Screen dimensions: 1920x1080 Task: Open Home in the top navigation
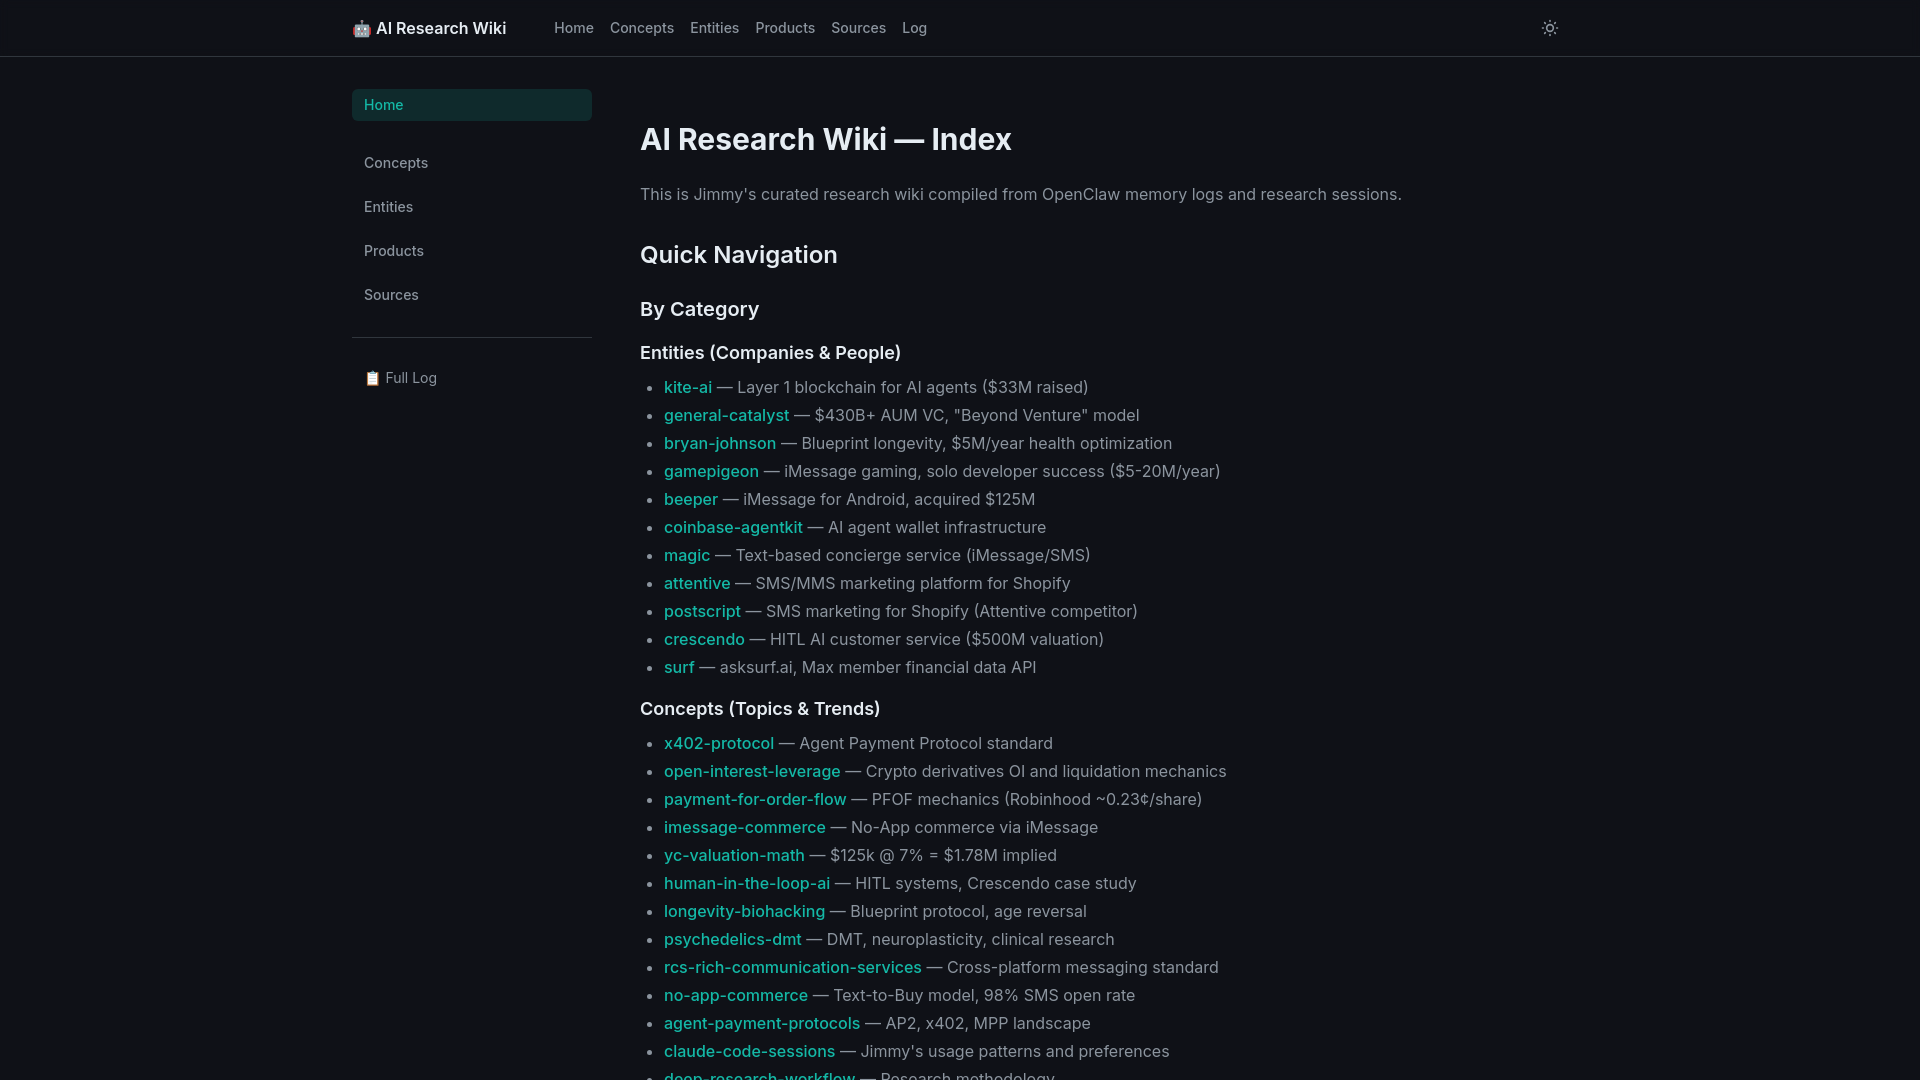[x=574, y=28]
